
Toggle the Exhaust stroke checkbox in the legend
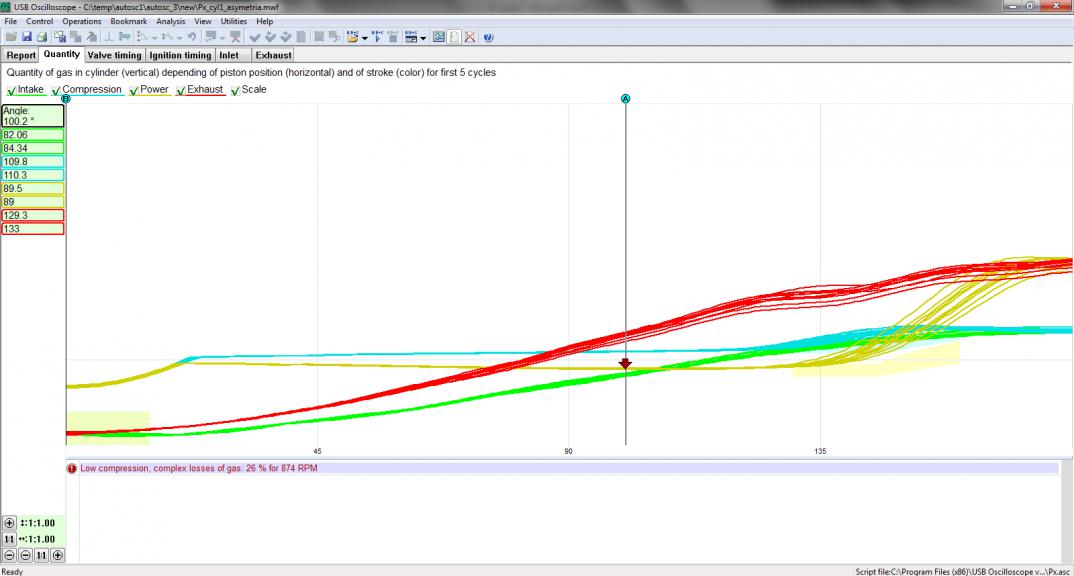click(x=181, y=90)
